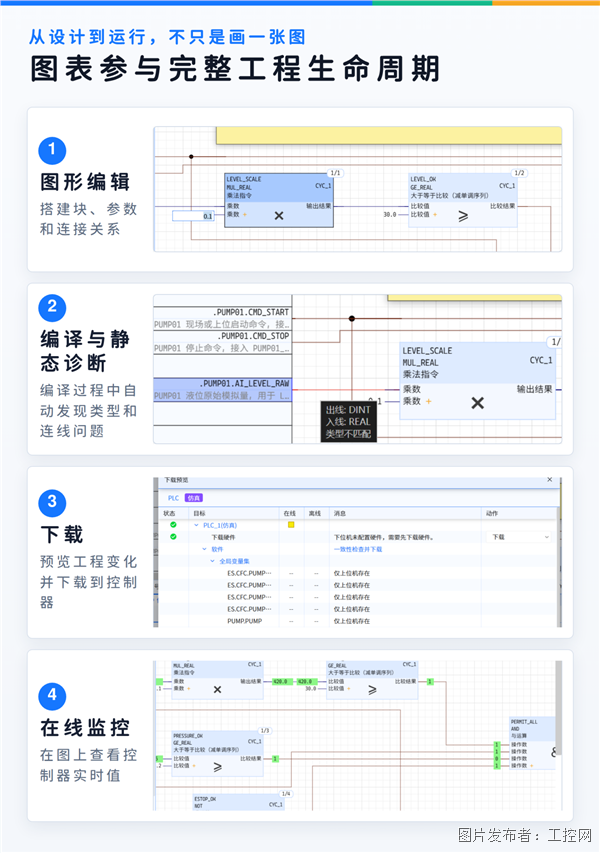Click the ≥ symbol in LEVEL_OK block
Screen dimensions: 600x853
(x=463, y=217)
